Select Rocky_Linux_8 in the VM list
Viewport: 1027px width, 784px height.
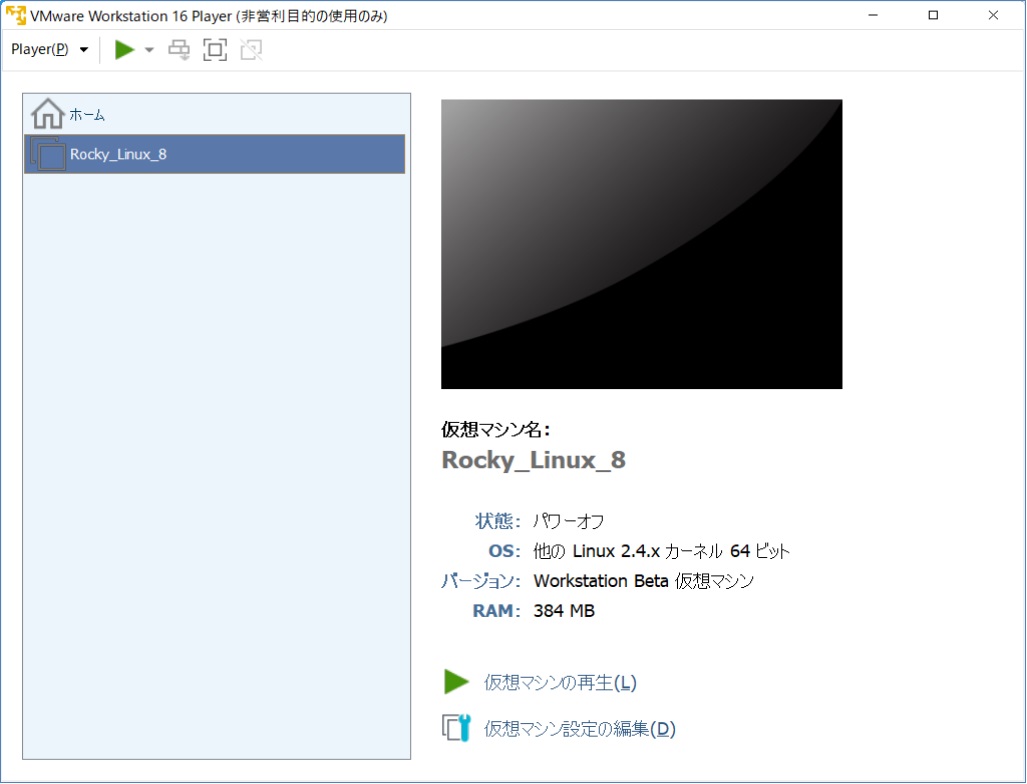click(214, 154)
